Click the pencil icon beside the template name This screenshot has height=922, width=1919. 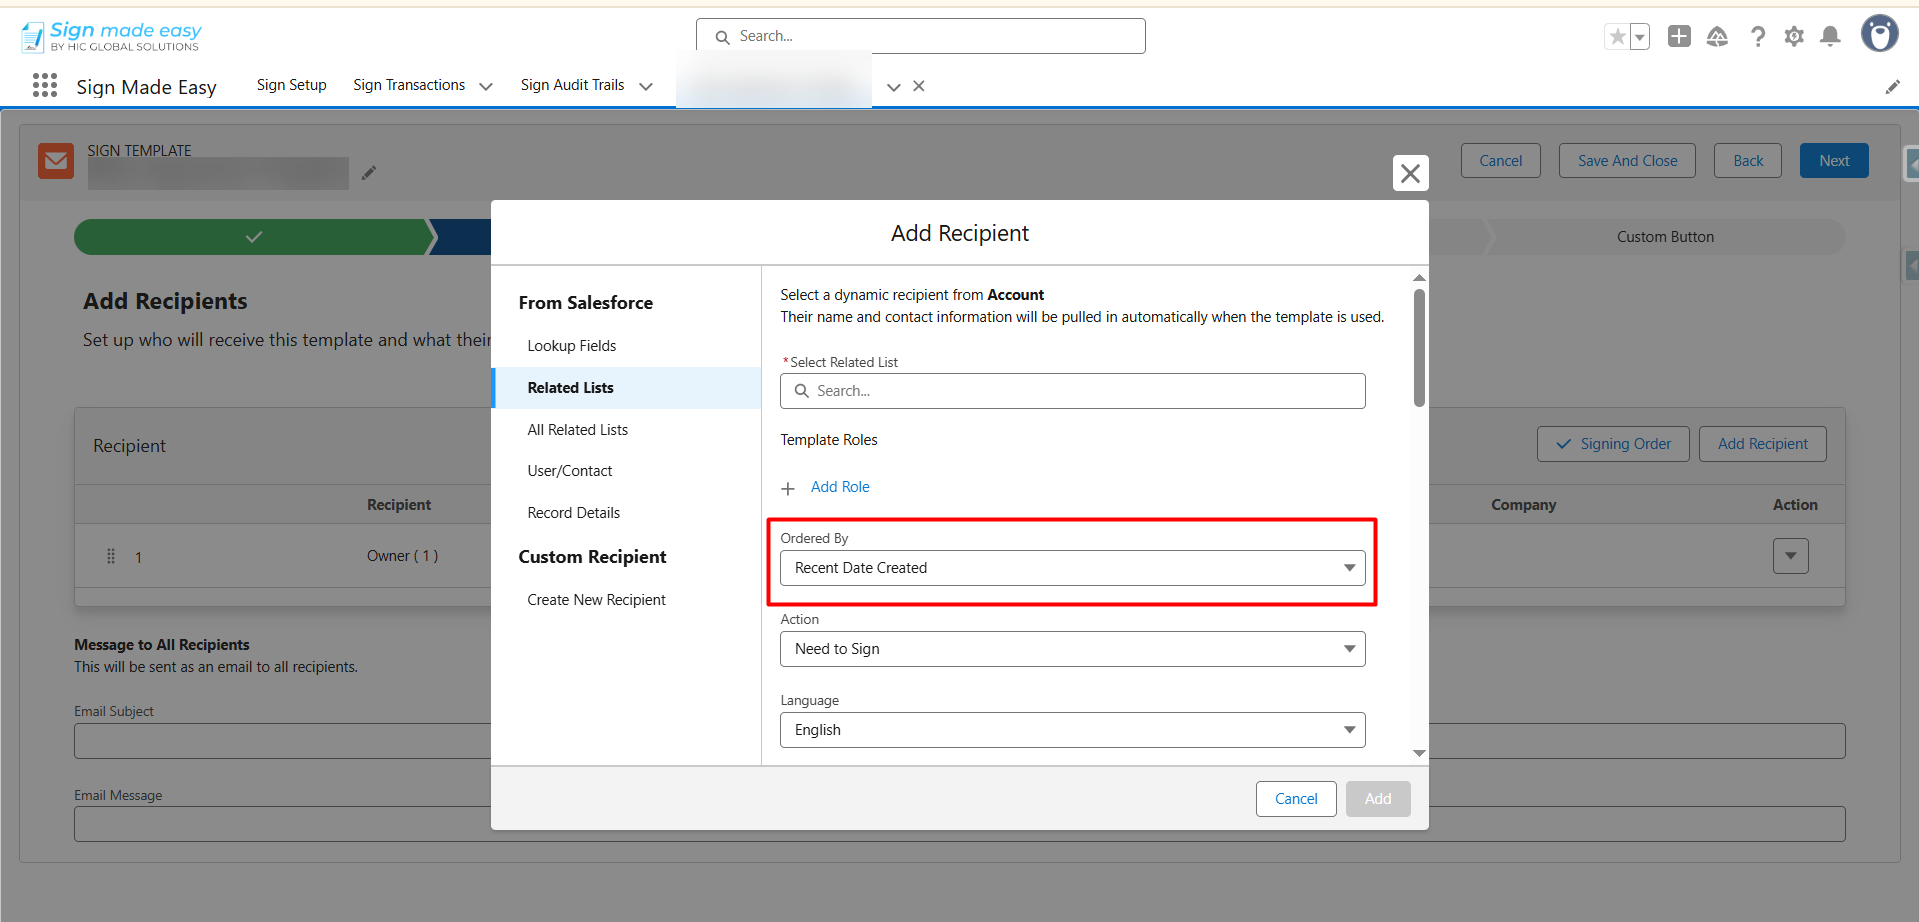pyautogui.click(x=369, y=173)
